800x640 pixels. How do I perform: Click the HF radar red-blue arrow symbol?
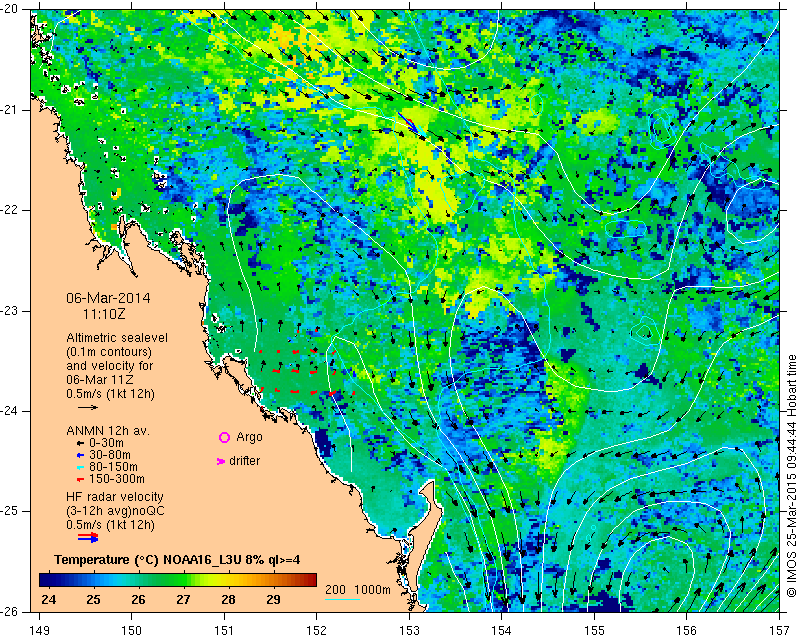click(88, 537)
